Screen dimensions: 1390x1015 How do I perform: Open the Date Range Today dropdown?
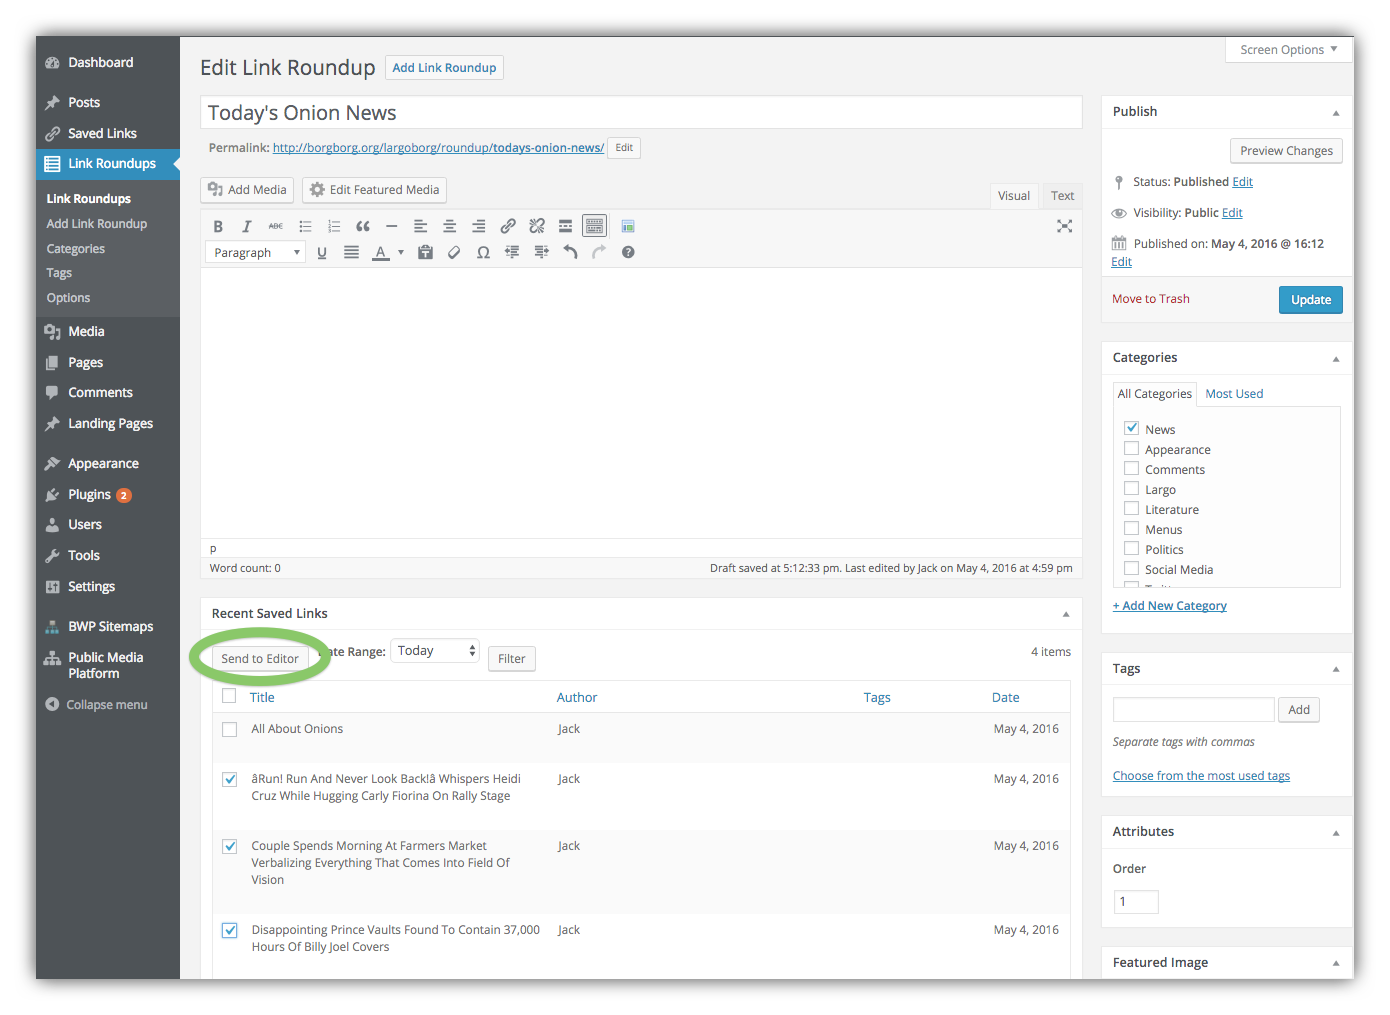pos(435,651)
